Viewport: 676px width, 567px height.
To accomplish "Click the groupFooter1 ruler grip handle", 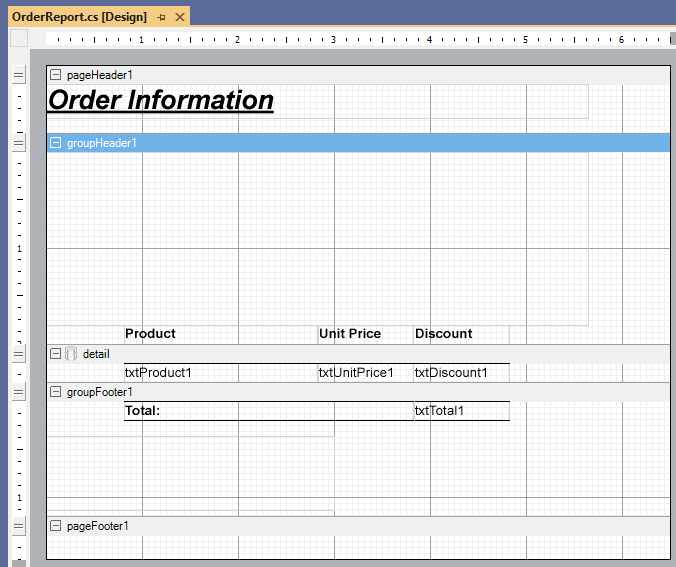I will click(18, 392).
